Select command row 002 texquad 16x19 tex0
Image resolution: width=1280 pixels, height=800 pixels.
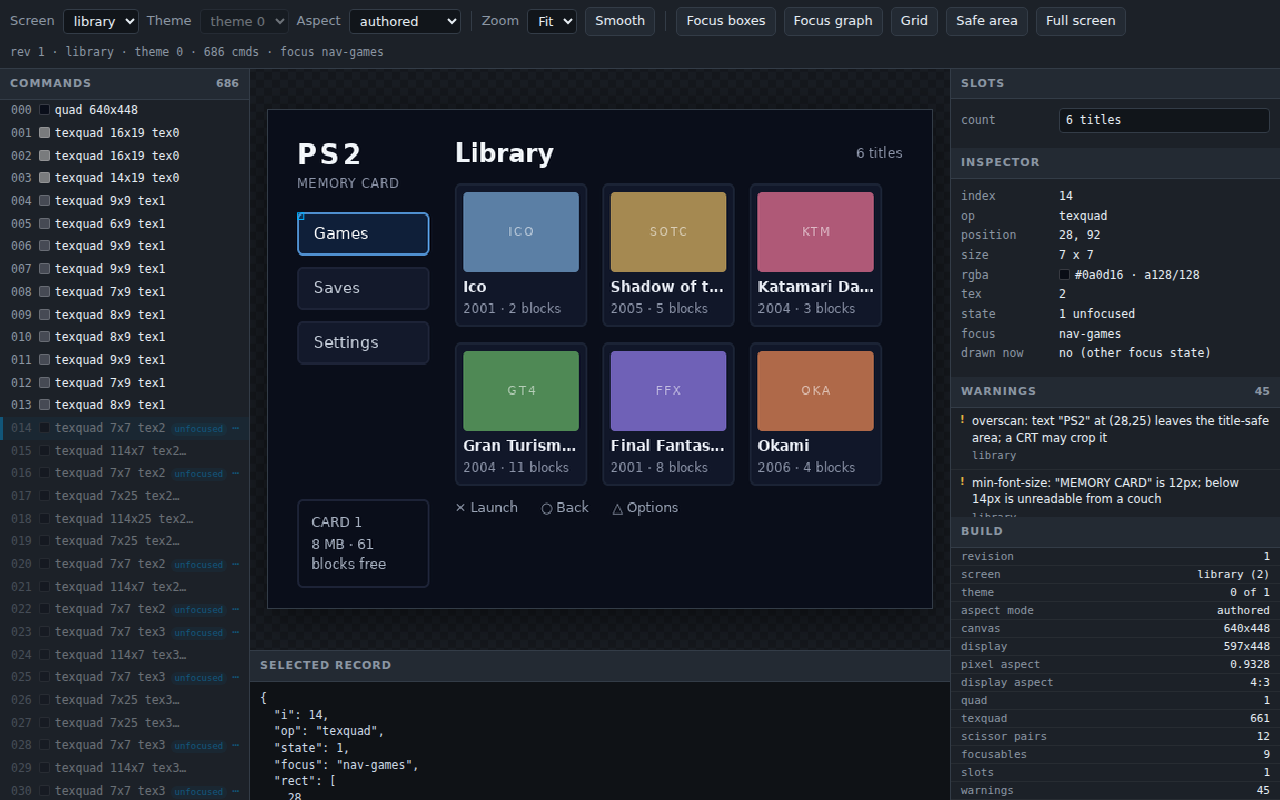pos(125,156)
